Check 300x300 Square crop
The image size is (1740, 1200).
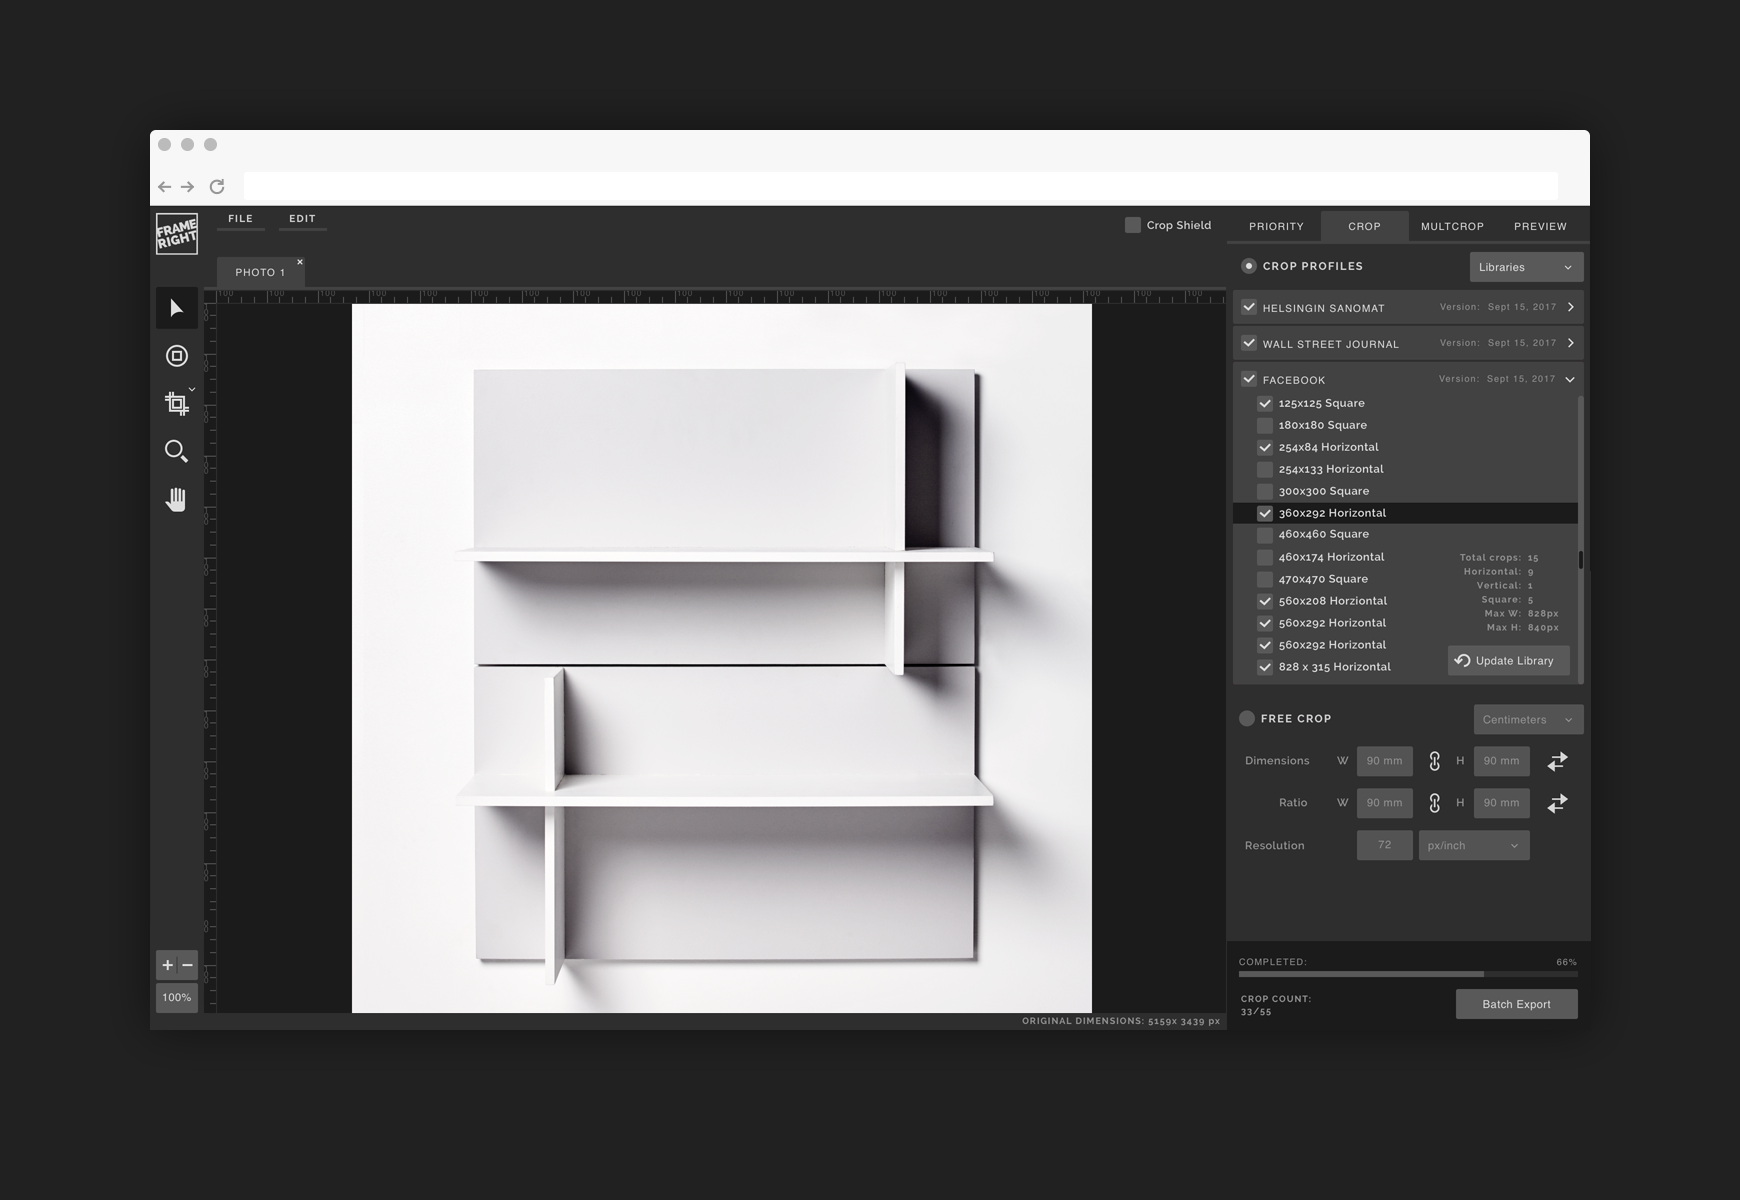tap(1265, 491)
